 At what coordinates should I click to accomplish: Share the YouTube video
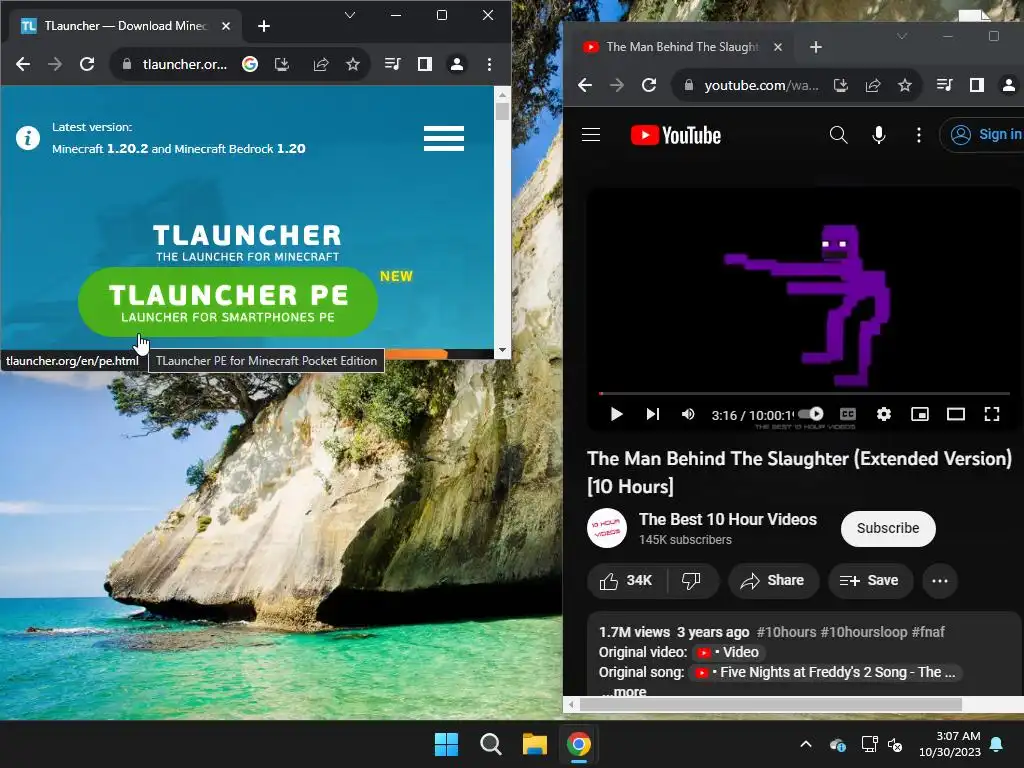[773, 581]
